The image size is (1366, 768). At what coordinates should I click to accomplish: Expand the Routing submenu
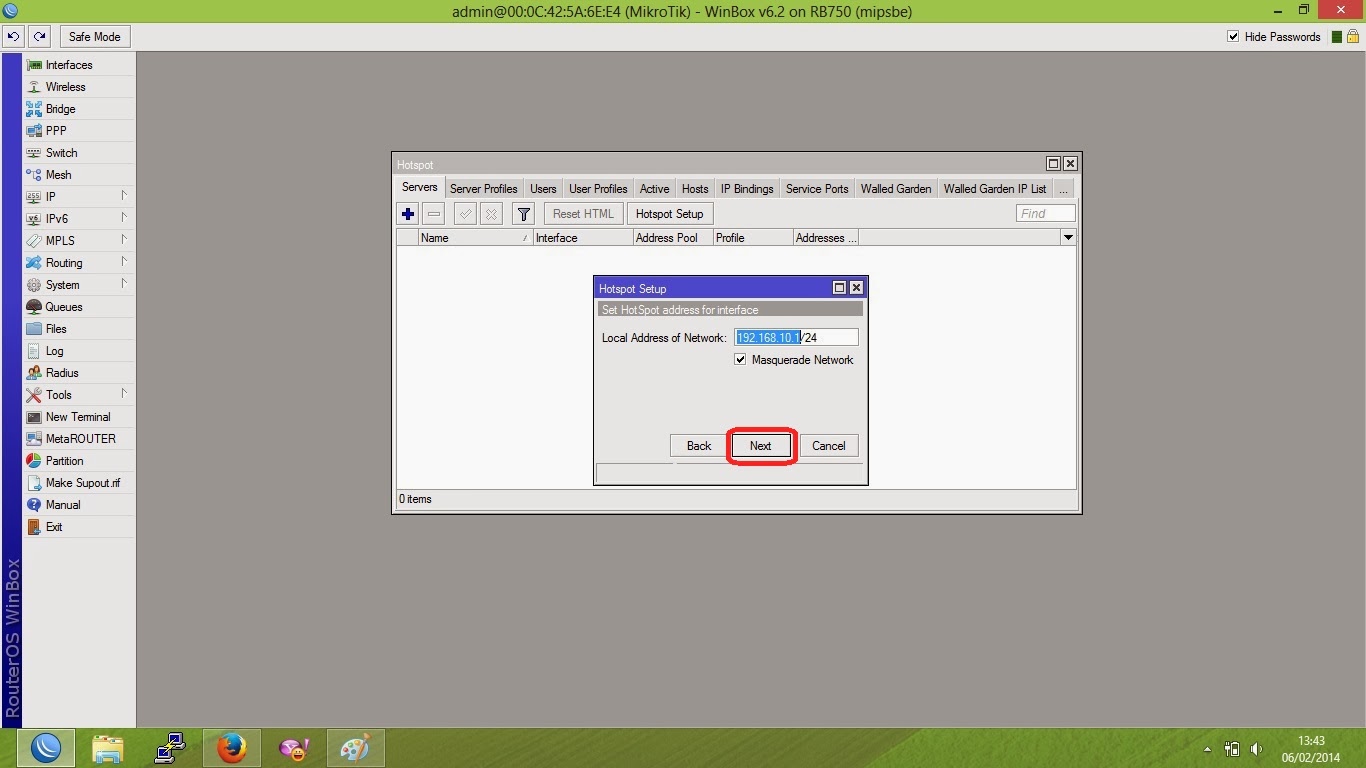pos(124,262)
